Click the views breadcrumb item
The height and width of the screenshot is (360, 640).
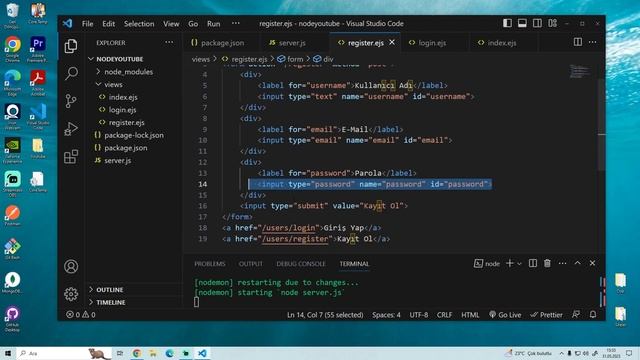point(200,59)
